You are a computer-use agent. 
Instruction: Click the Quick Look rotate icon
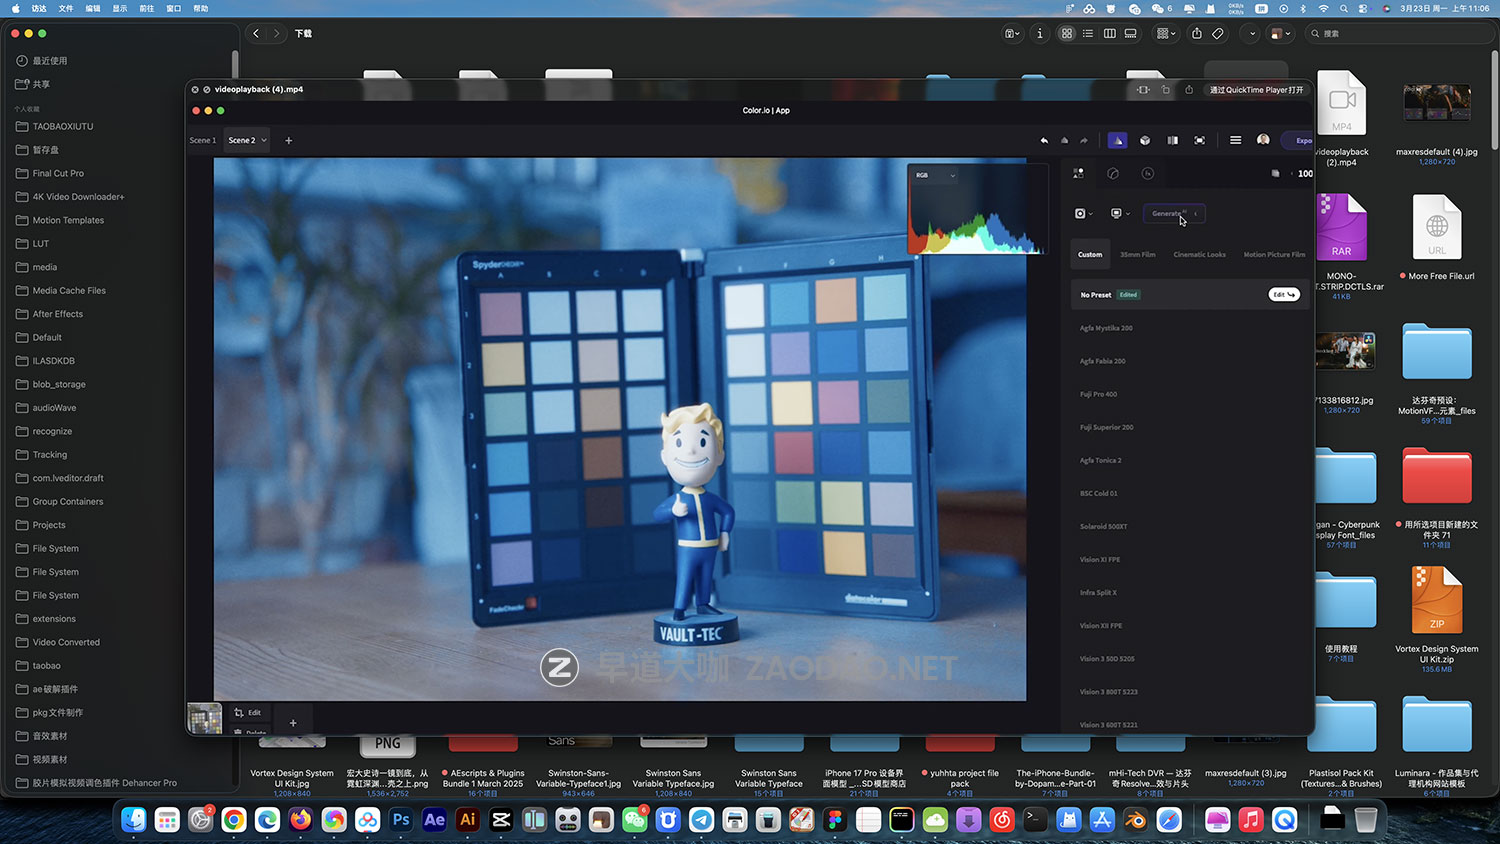(x=1165, y=89)
